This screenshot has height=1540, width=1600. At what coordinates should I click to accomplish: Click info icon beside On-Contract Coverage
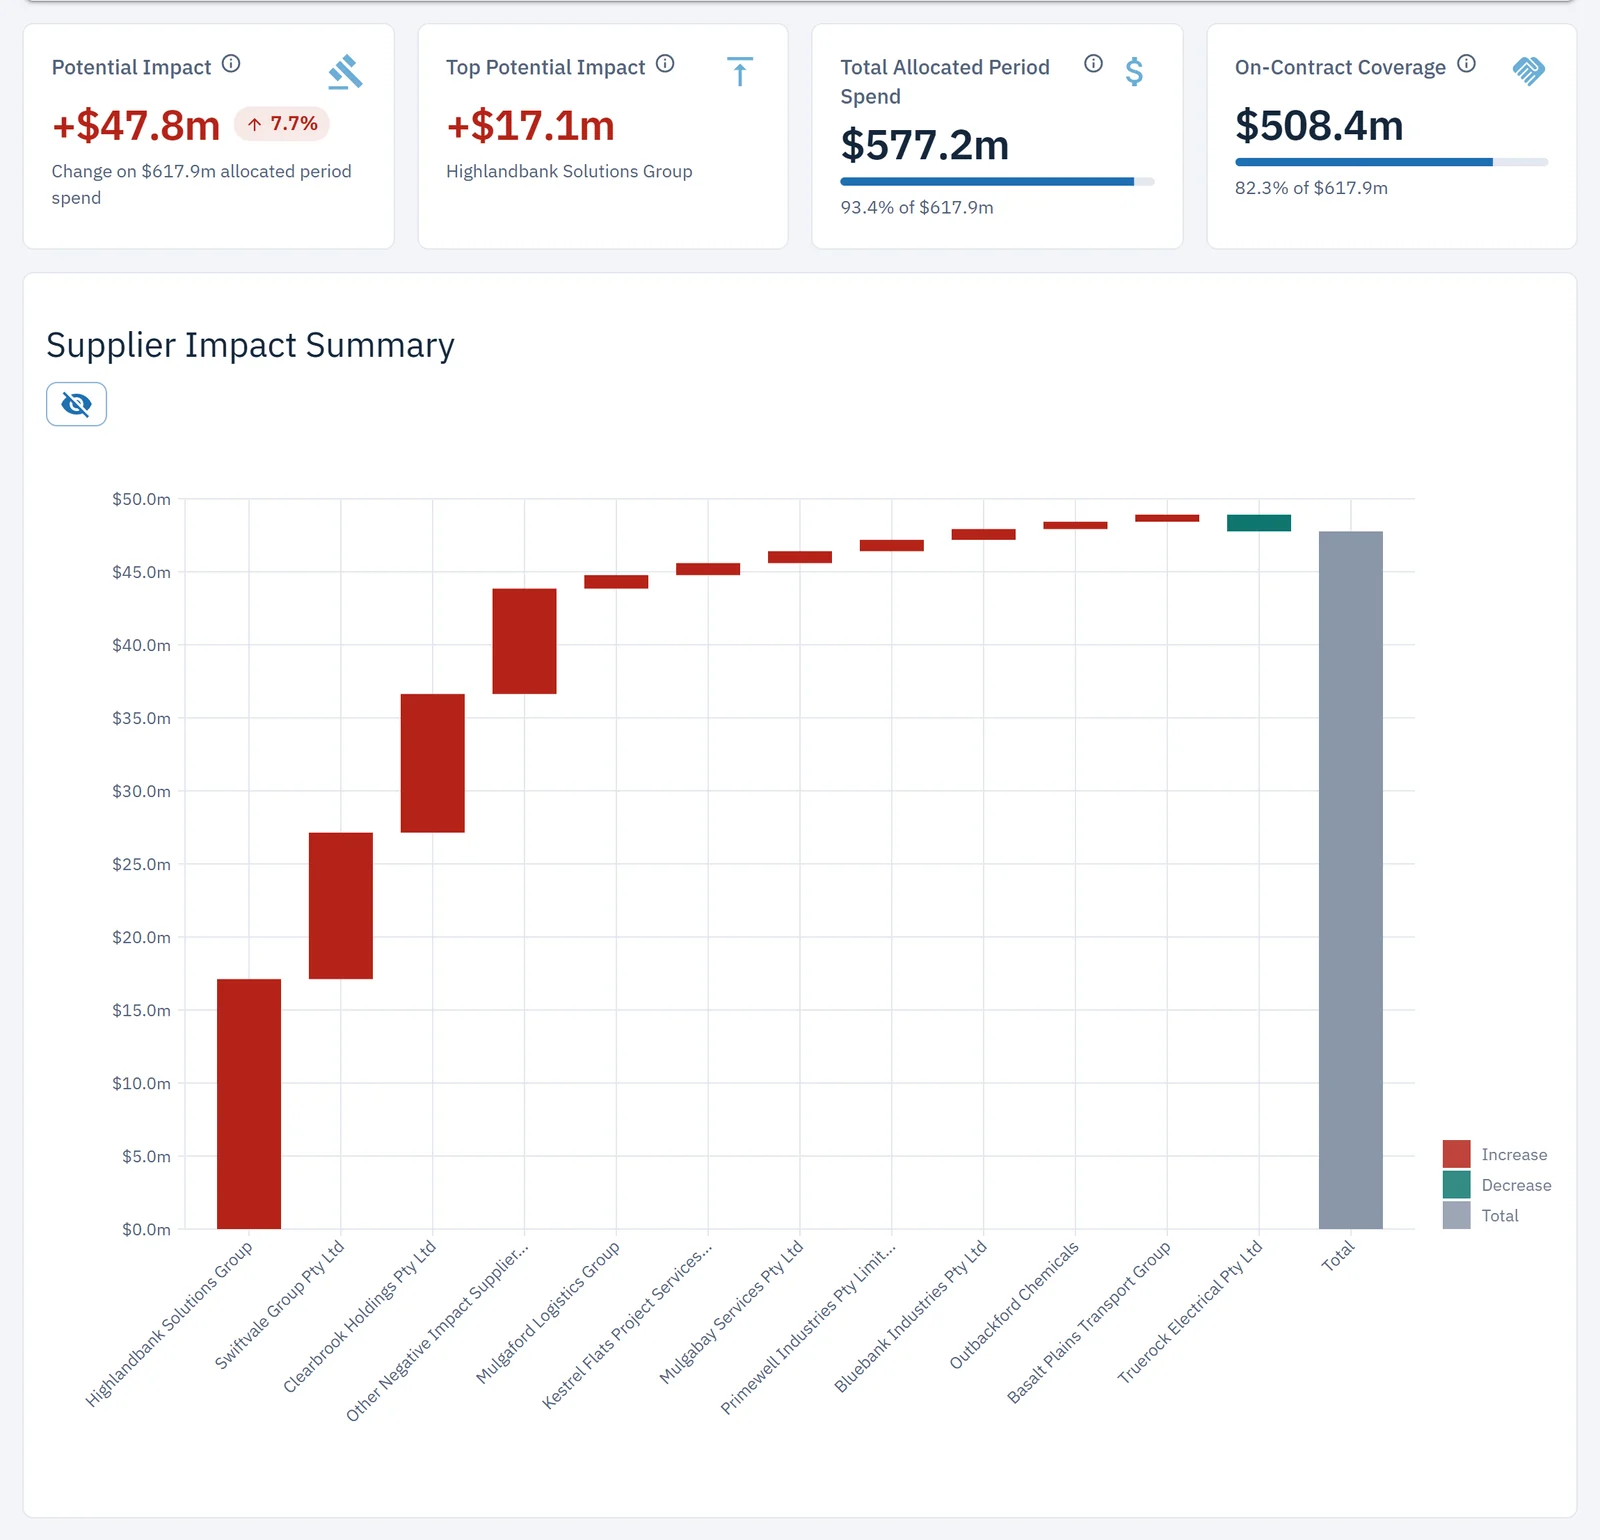[x=1466, y=64]
